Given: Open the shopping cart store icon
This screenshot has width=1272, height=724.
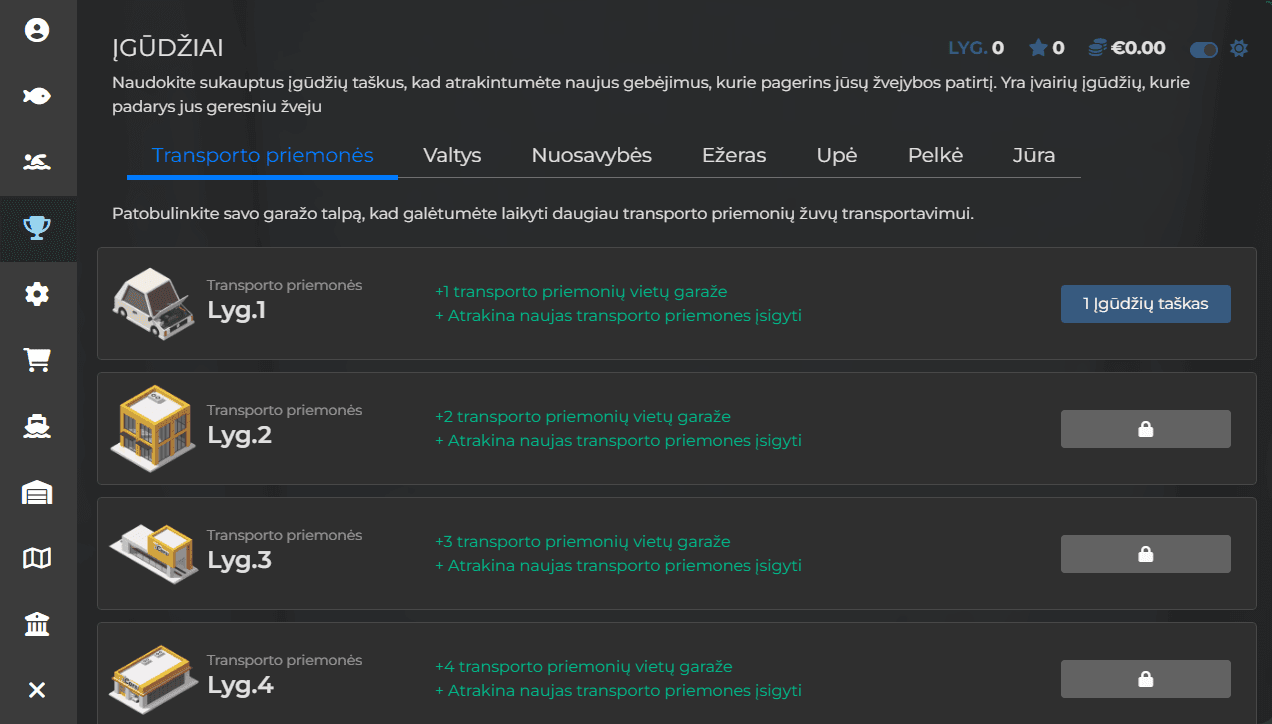Looking at the screenshot, I should (x=37, y=360).
